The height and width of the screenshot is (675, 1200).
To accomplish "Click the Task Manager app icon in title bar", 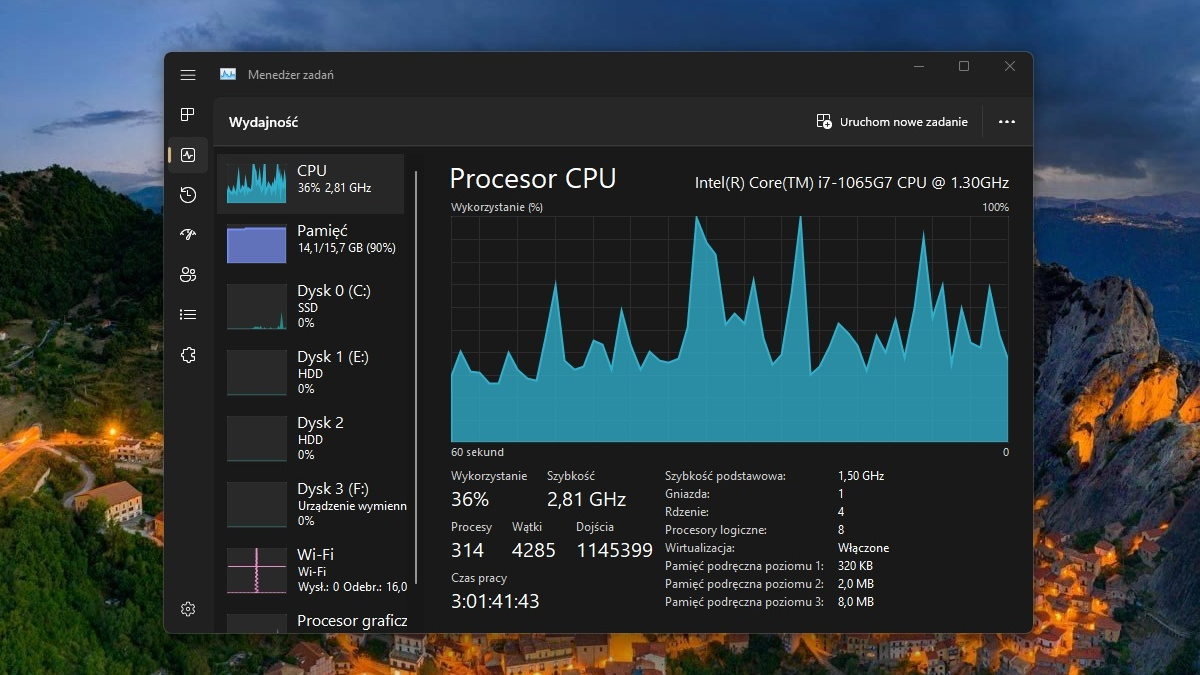I will click(228, 75).
